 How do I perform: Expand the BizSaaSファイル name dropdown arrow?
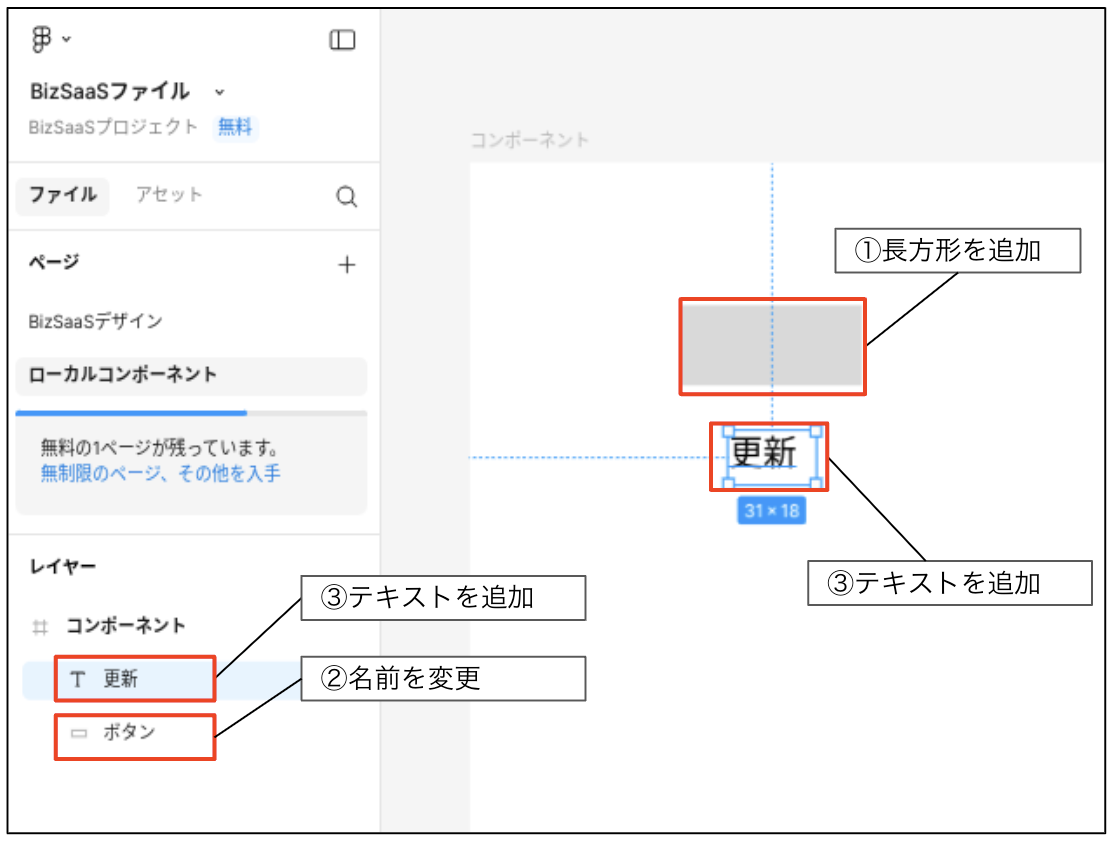click(x=220, y=92)
